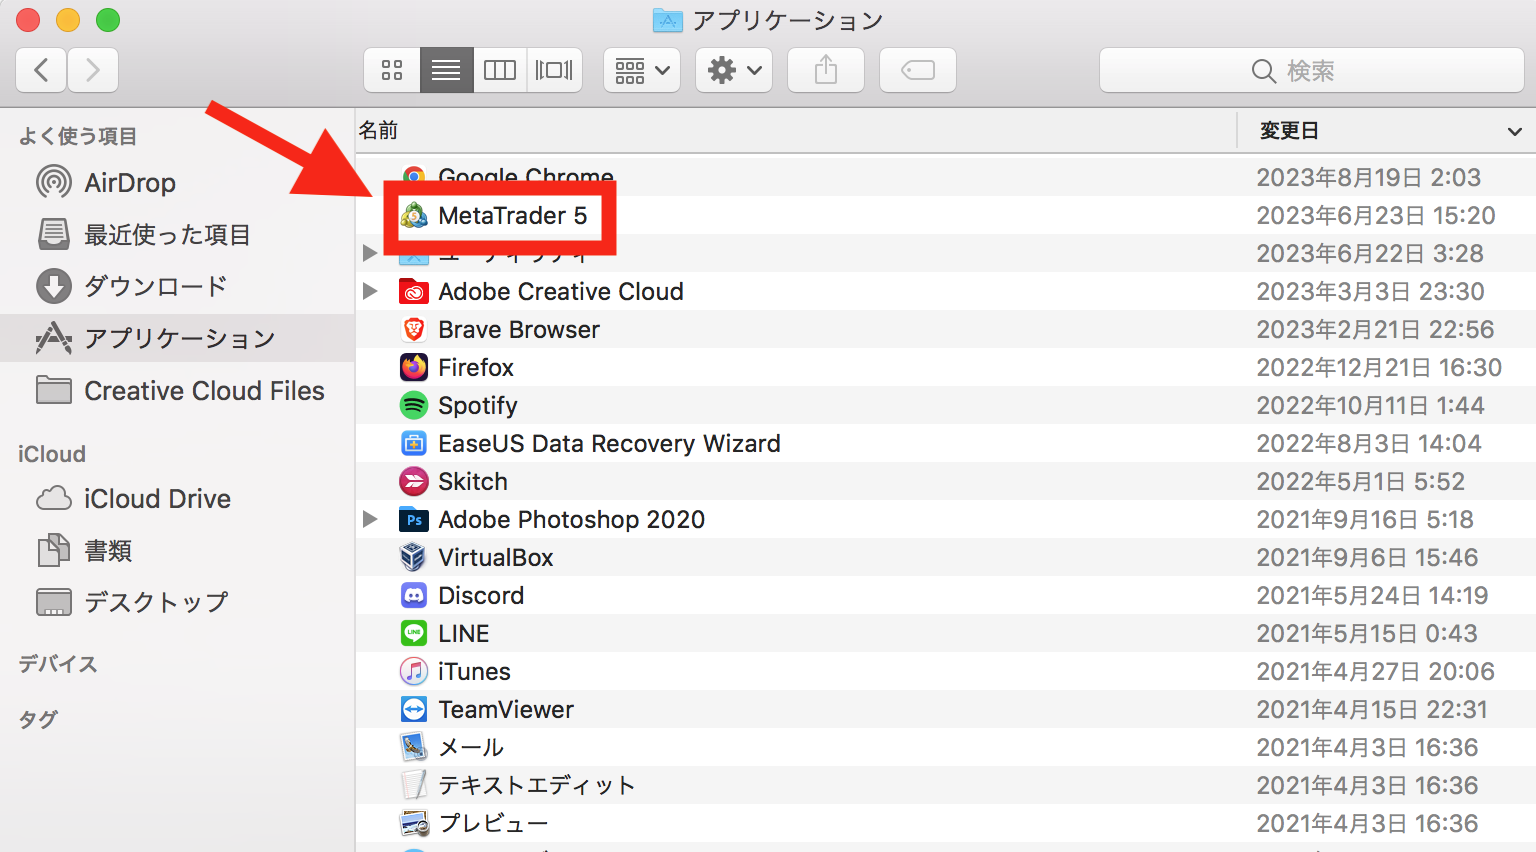Focus the 検索 search field
1536x852 pixels.
(x=1312, y=70)
